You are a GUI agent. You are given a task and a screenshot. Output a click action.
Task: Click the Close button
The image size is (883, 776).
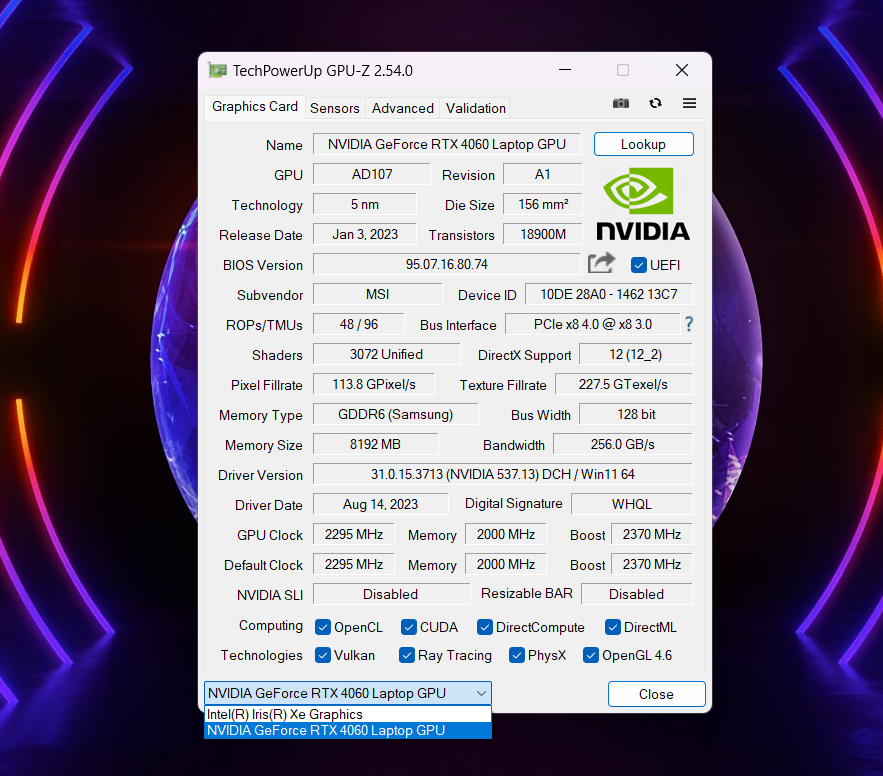(x=656, y=694)
